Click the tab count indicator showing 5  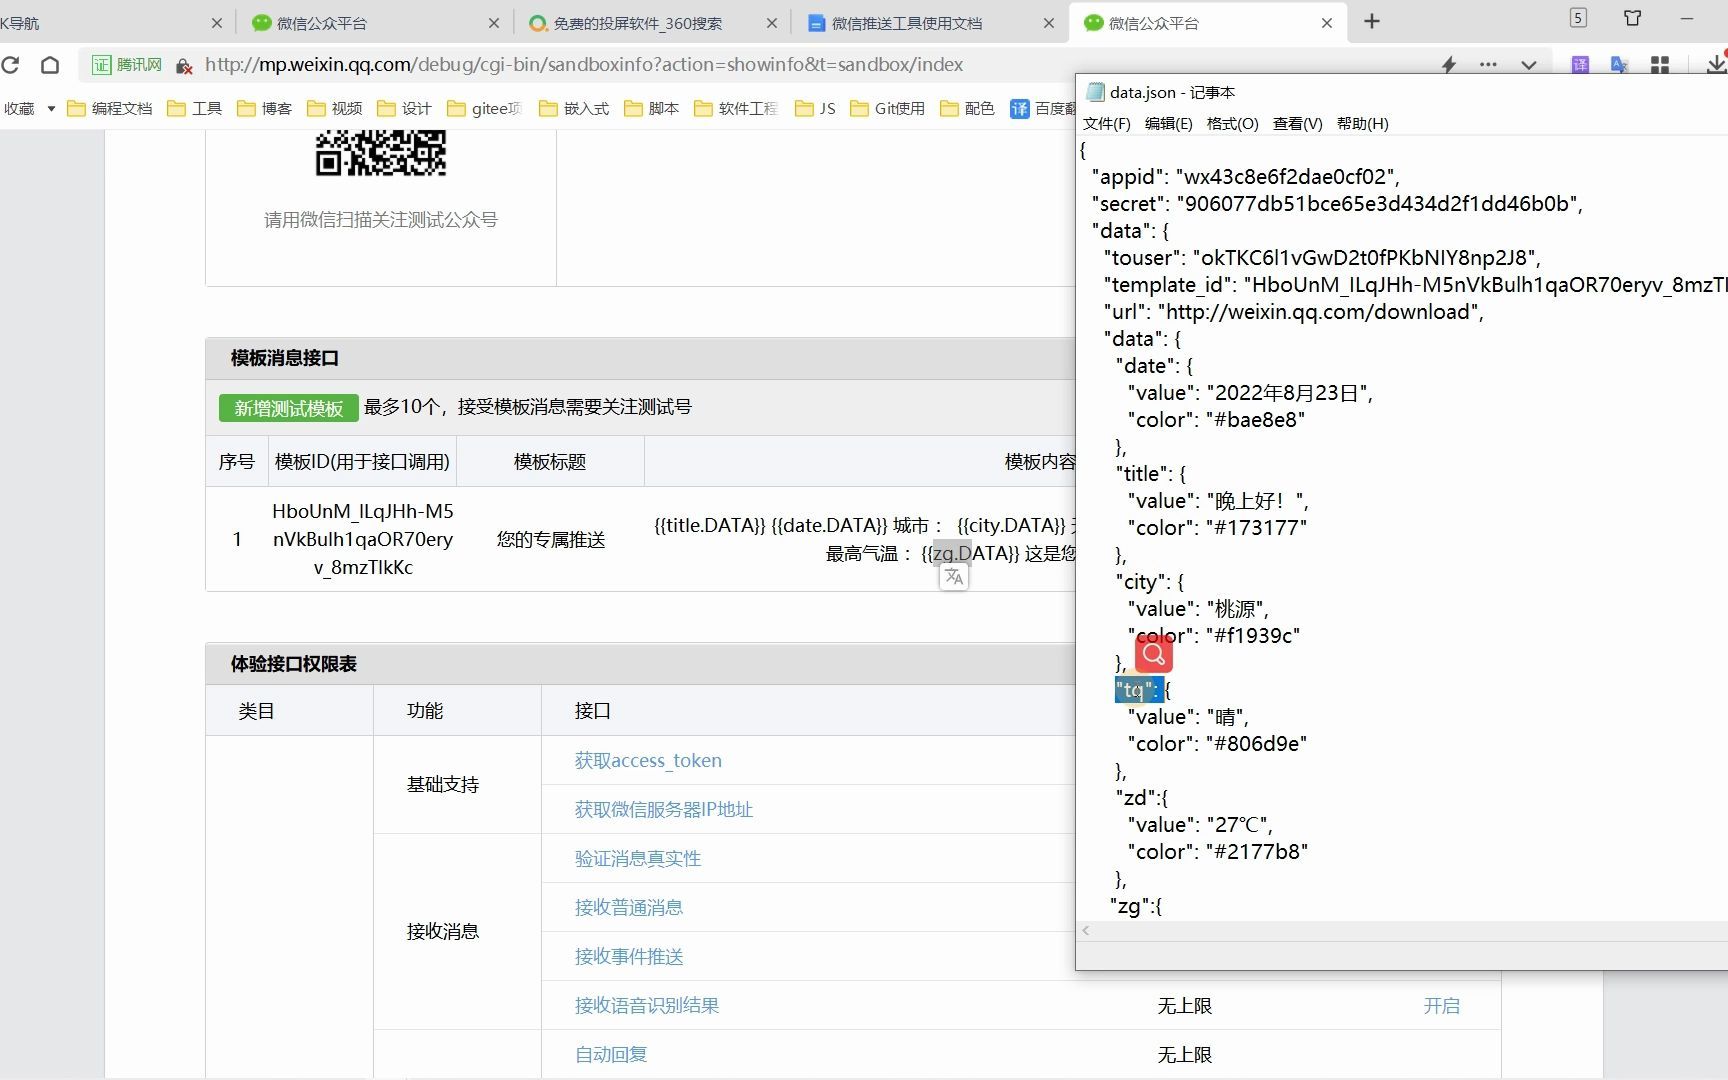click(1578, 18)
